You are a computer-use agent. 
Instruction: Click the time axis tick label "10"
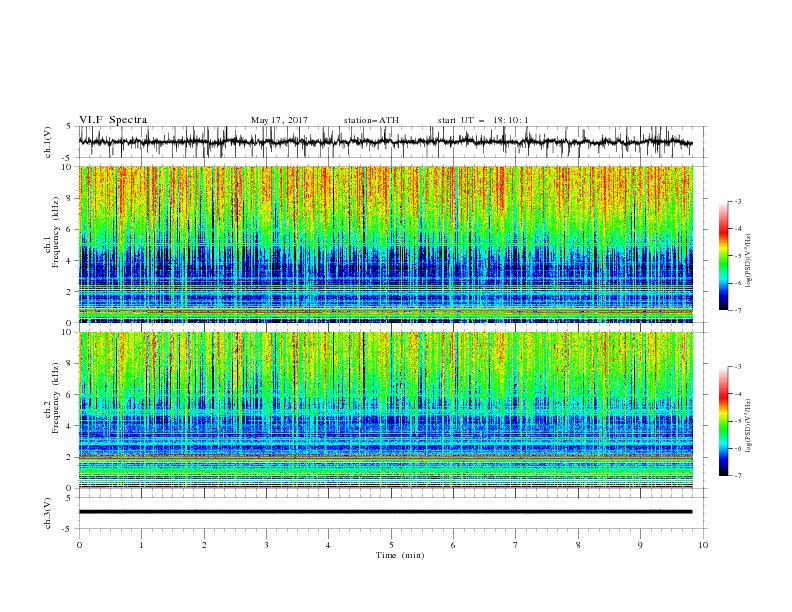(703, 545)
